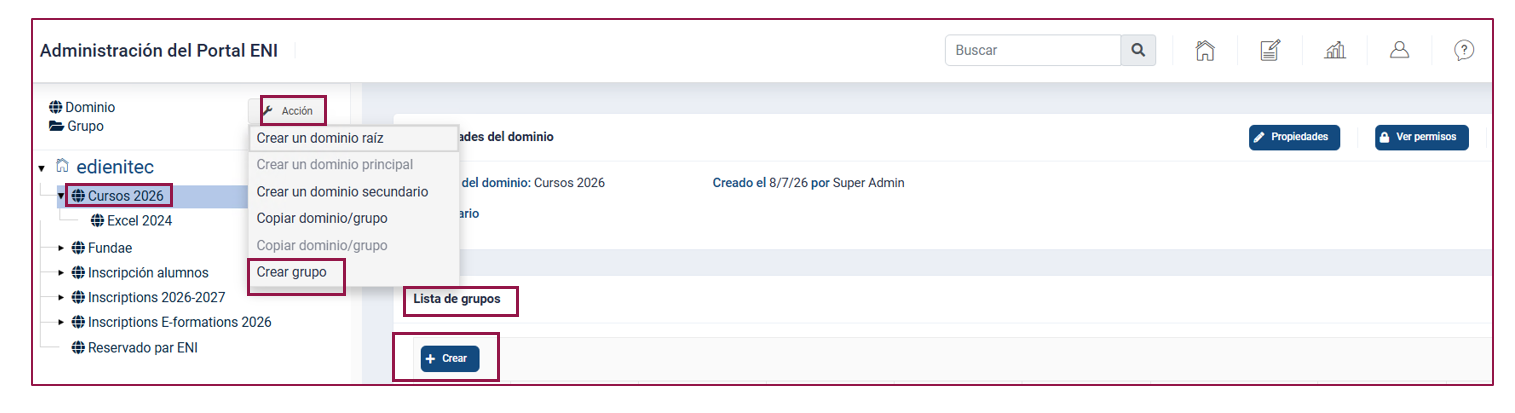The image size is (1515, 413).
Task: Choose Crear grupo from menu
Action: [292, 272]
